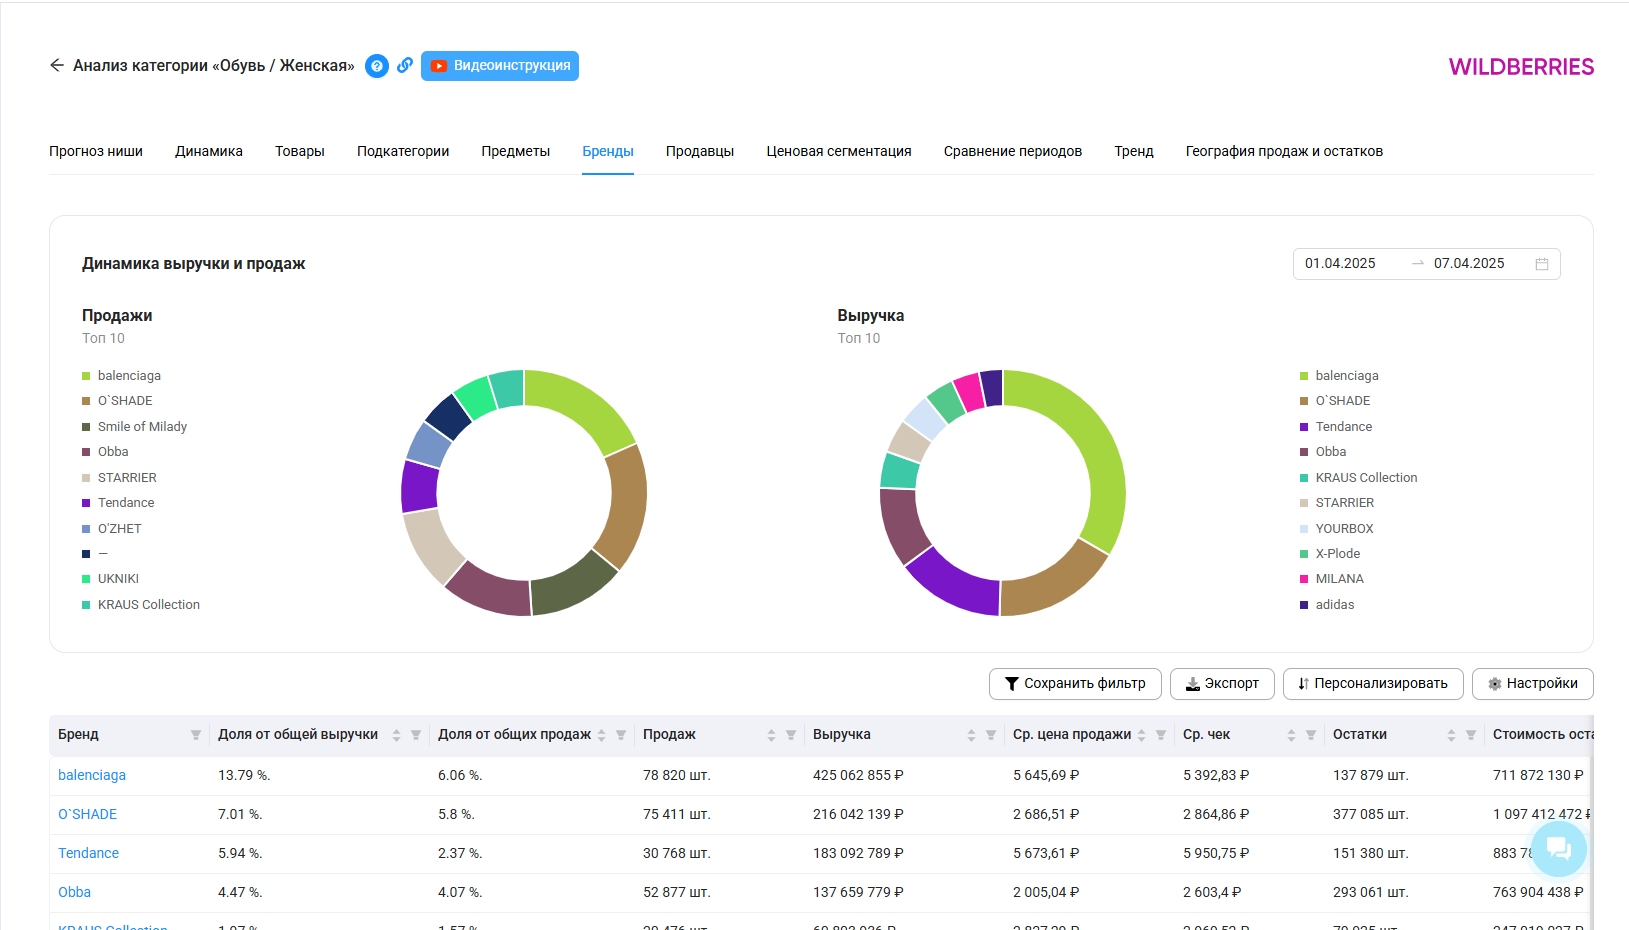This screenshot has width=1629, height=930.
Task: Filter the Выручка column
Action: pyautogui.click(x=991, y=735)
